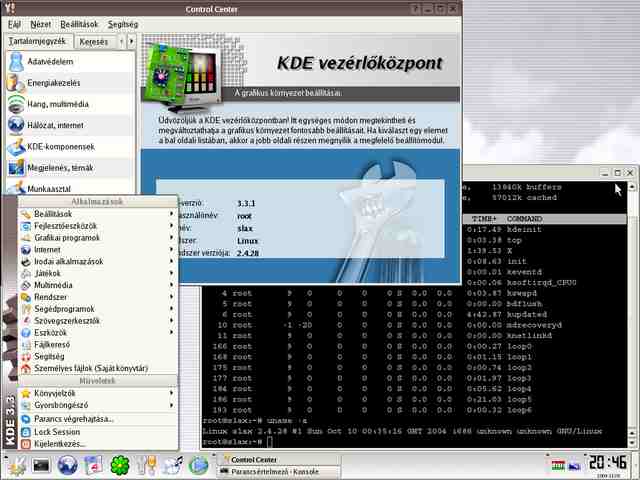Open the Segítség menu in the menu bar

click(123, 24)
